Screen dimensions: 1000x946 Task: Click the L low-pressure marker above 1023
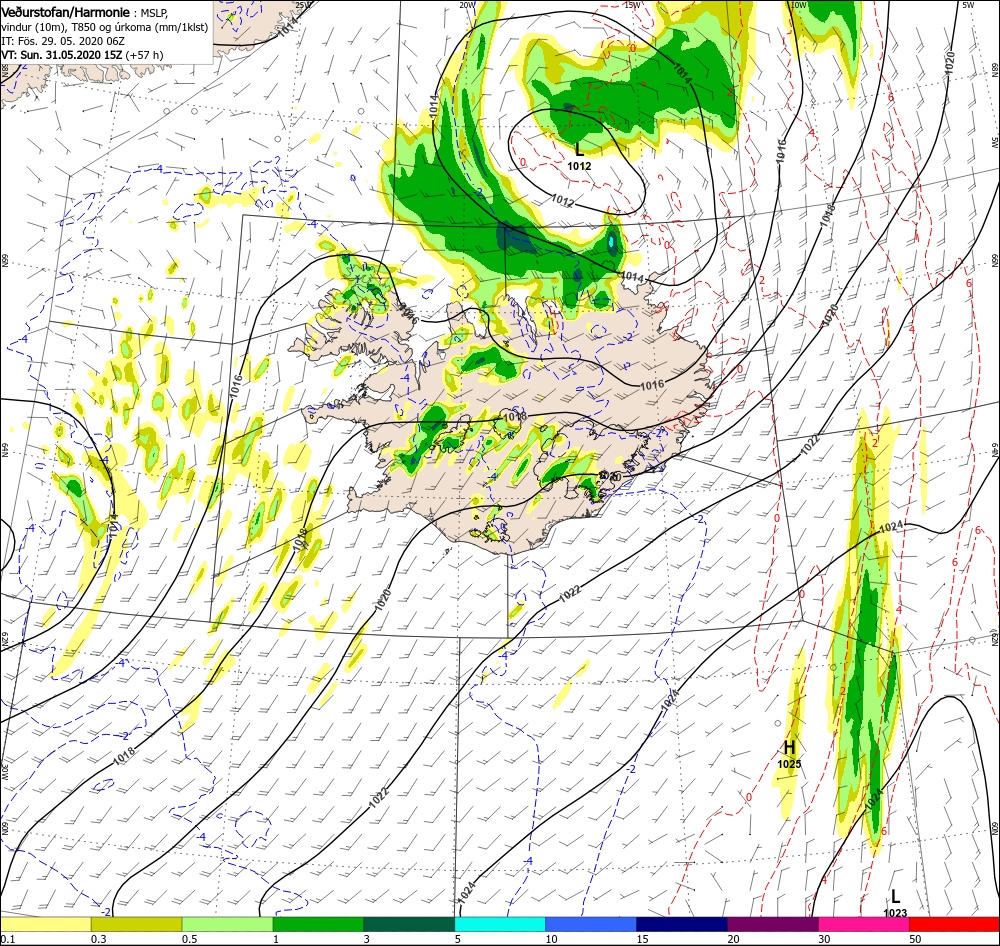point(895,896)
